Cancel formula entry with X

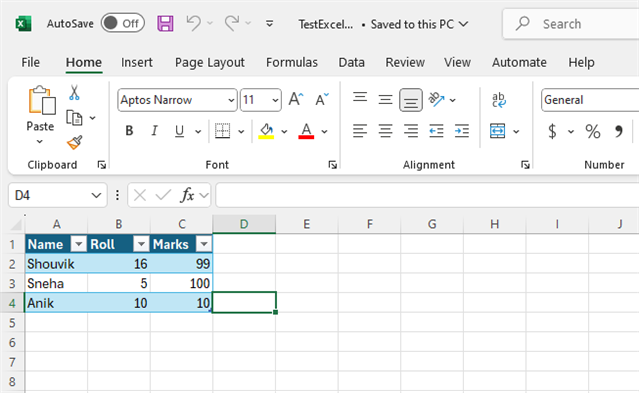[140, 195]
